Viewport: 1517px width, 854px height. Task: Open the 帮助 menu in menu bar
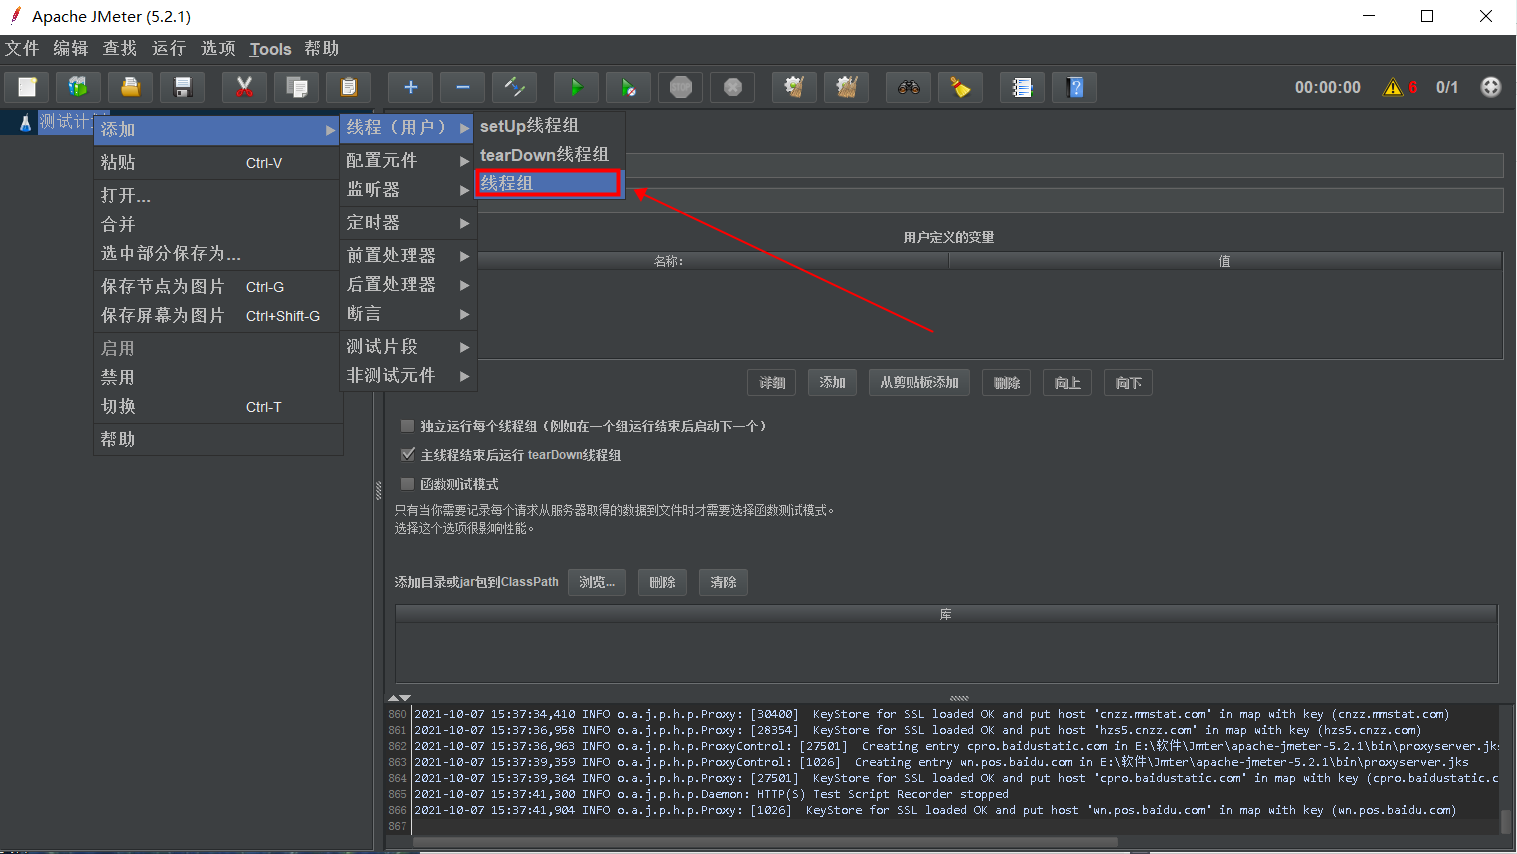click(x=322, y=48)
